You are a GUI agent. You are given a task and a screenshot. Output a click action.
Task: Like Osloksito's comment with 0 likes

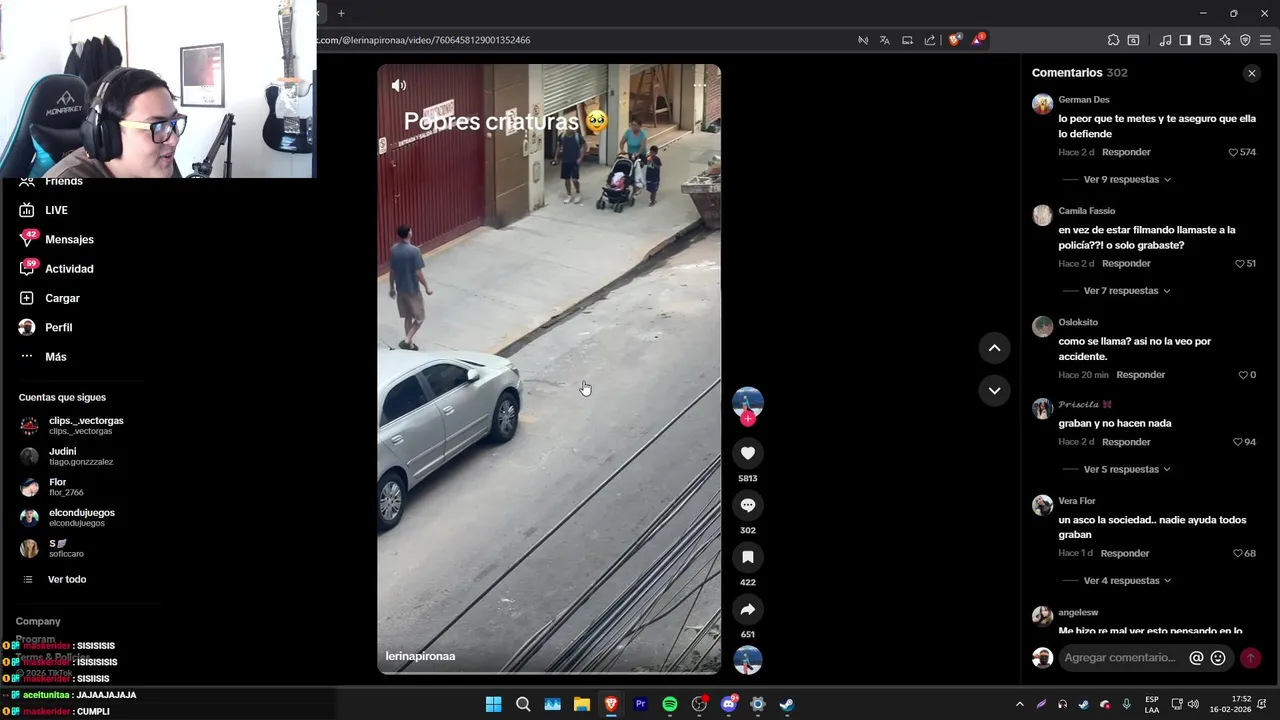(x=1243, y=375)
